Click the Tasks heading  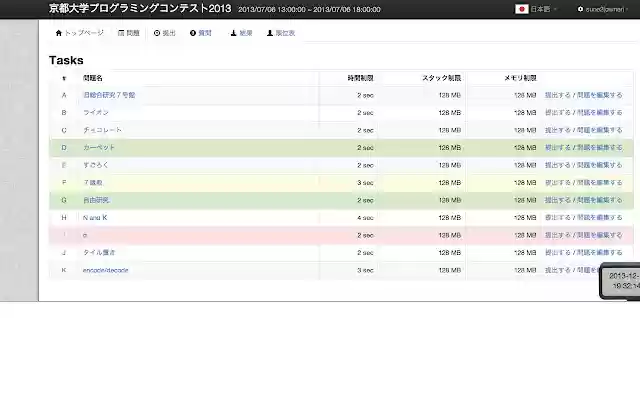click(66, 60)
